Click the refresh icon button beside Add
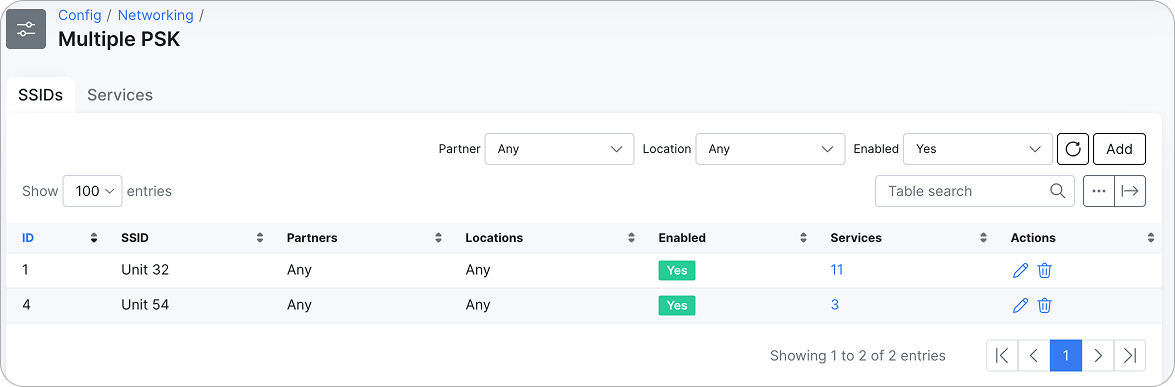 tap(1072, 148)
